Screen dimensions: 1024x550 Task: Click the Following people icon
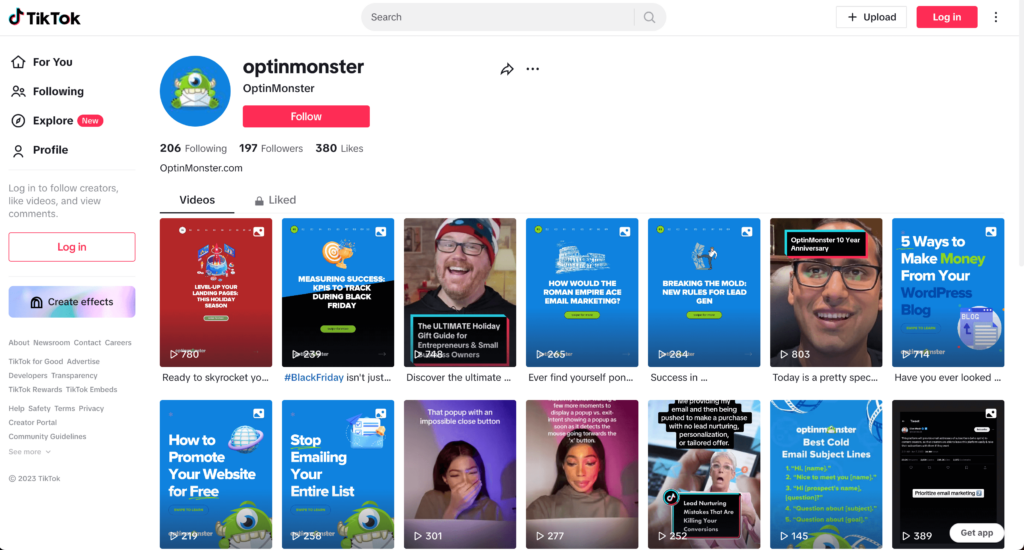tap(18, 91)
